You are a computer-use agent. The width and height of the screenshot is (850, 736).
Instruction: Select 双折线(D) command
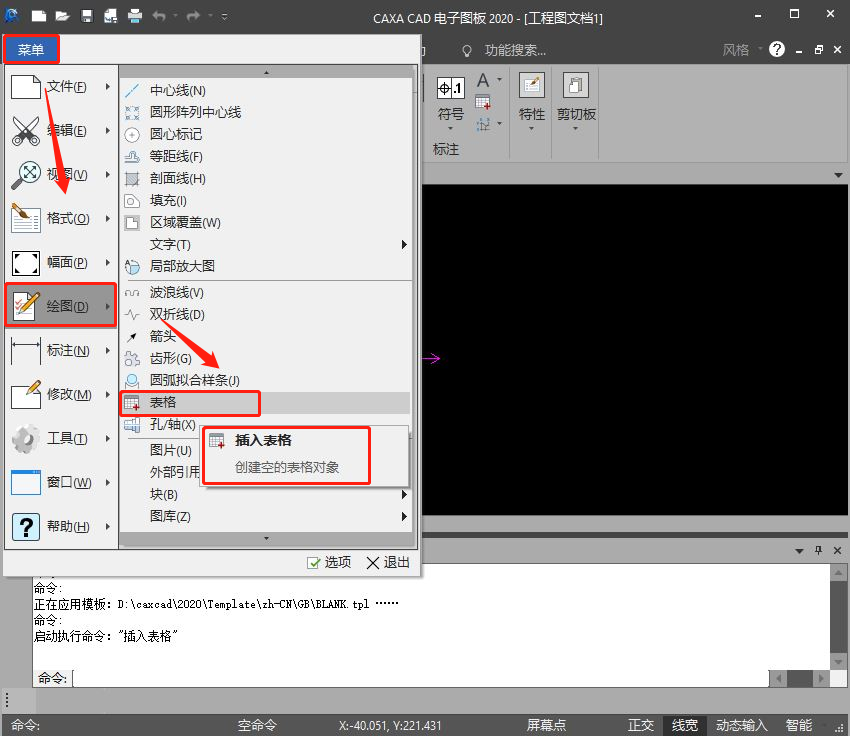click(266, 314)
